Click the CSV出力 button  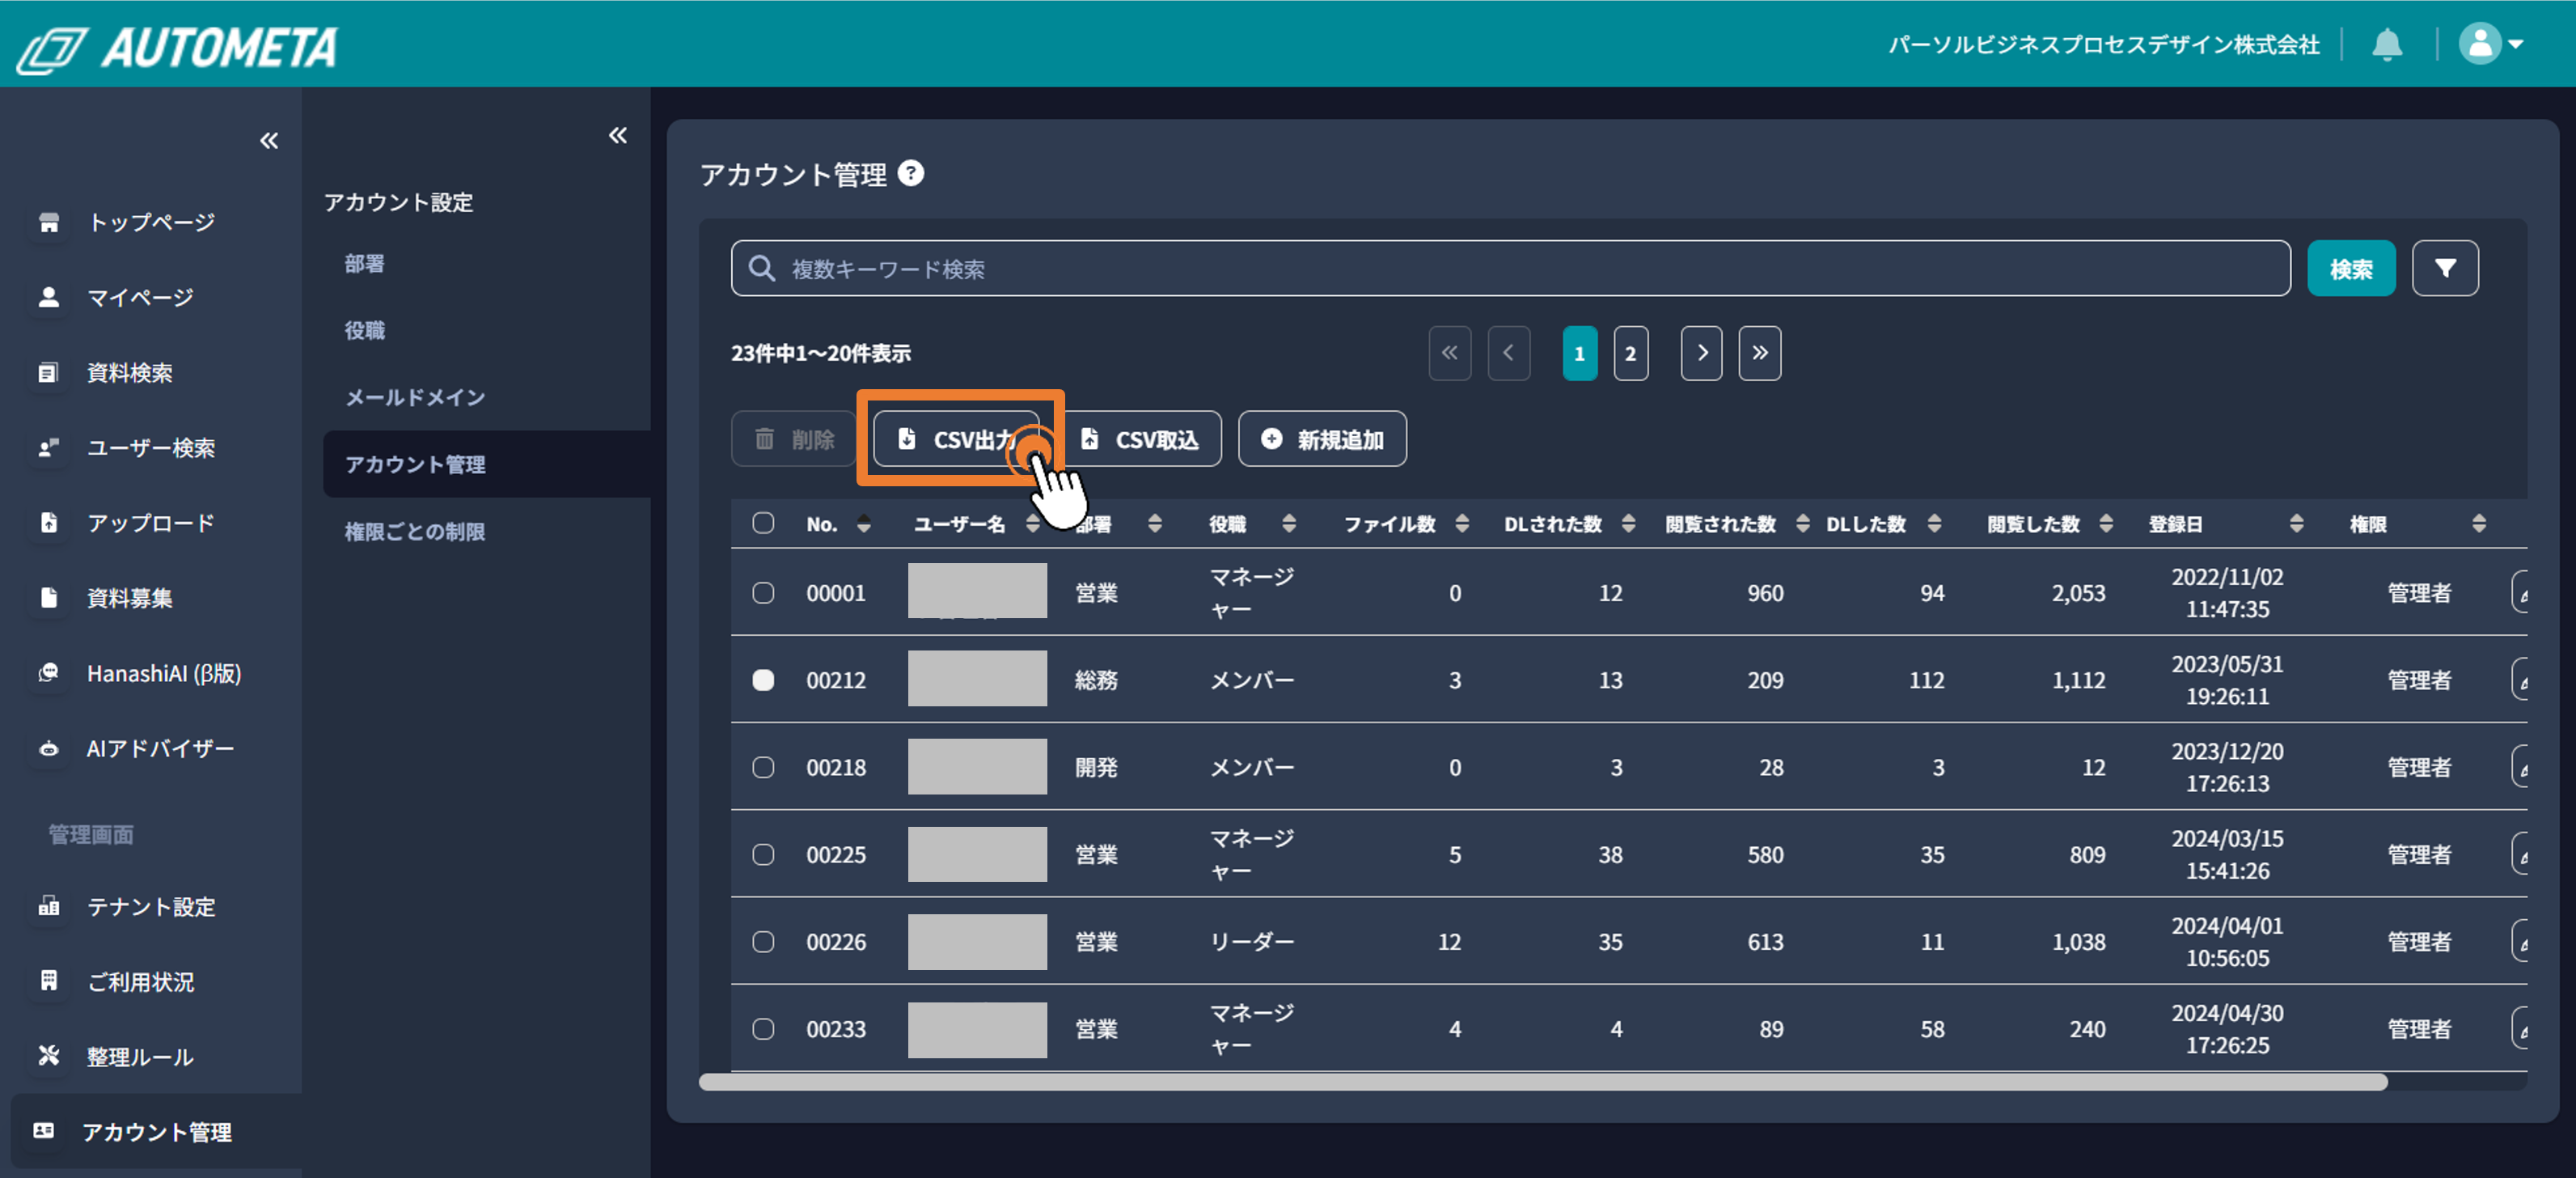(957, 439)
